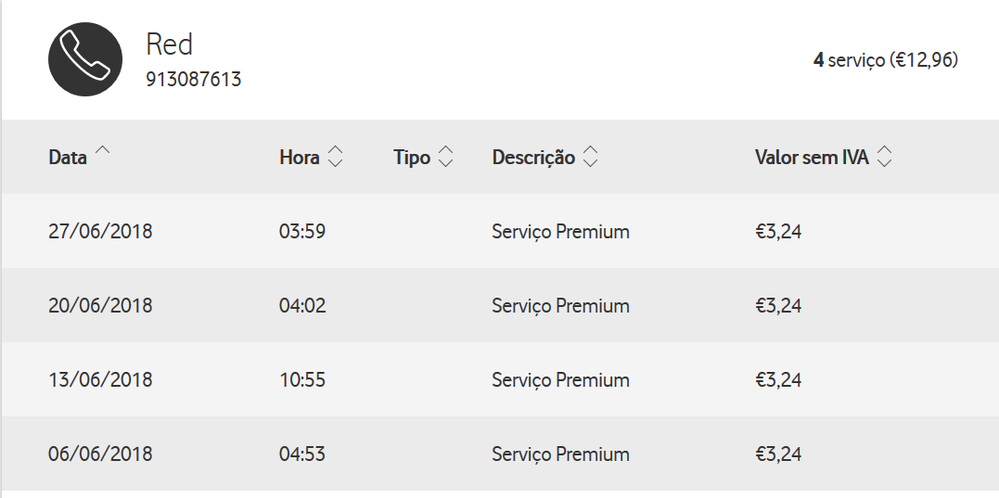Click the 04:02 time cell
999x498 pixels.
tap(303, 306)
